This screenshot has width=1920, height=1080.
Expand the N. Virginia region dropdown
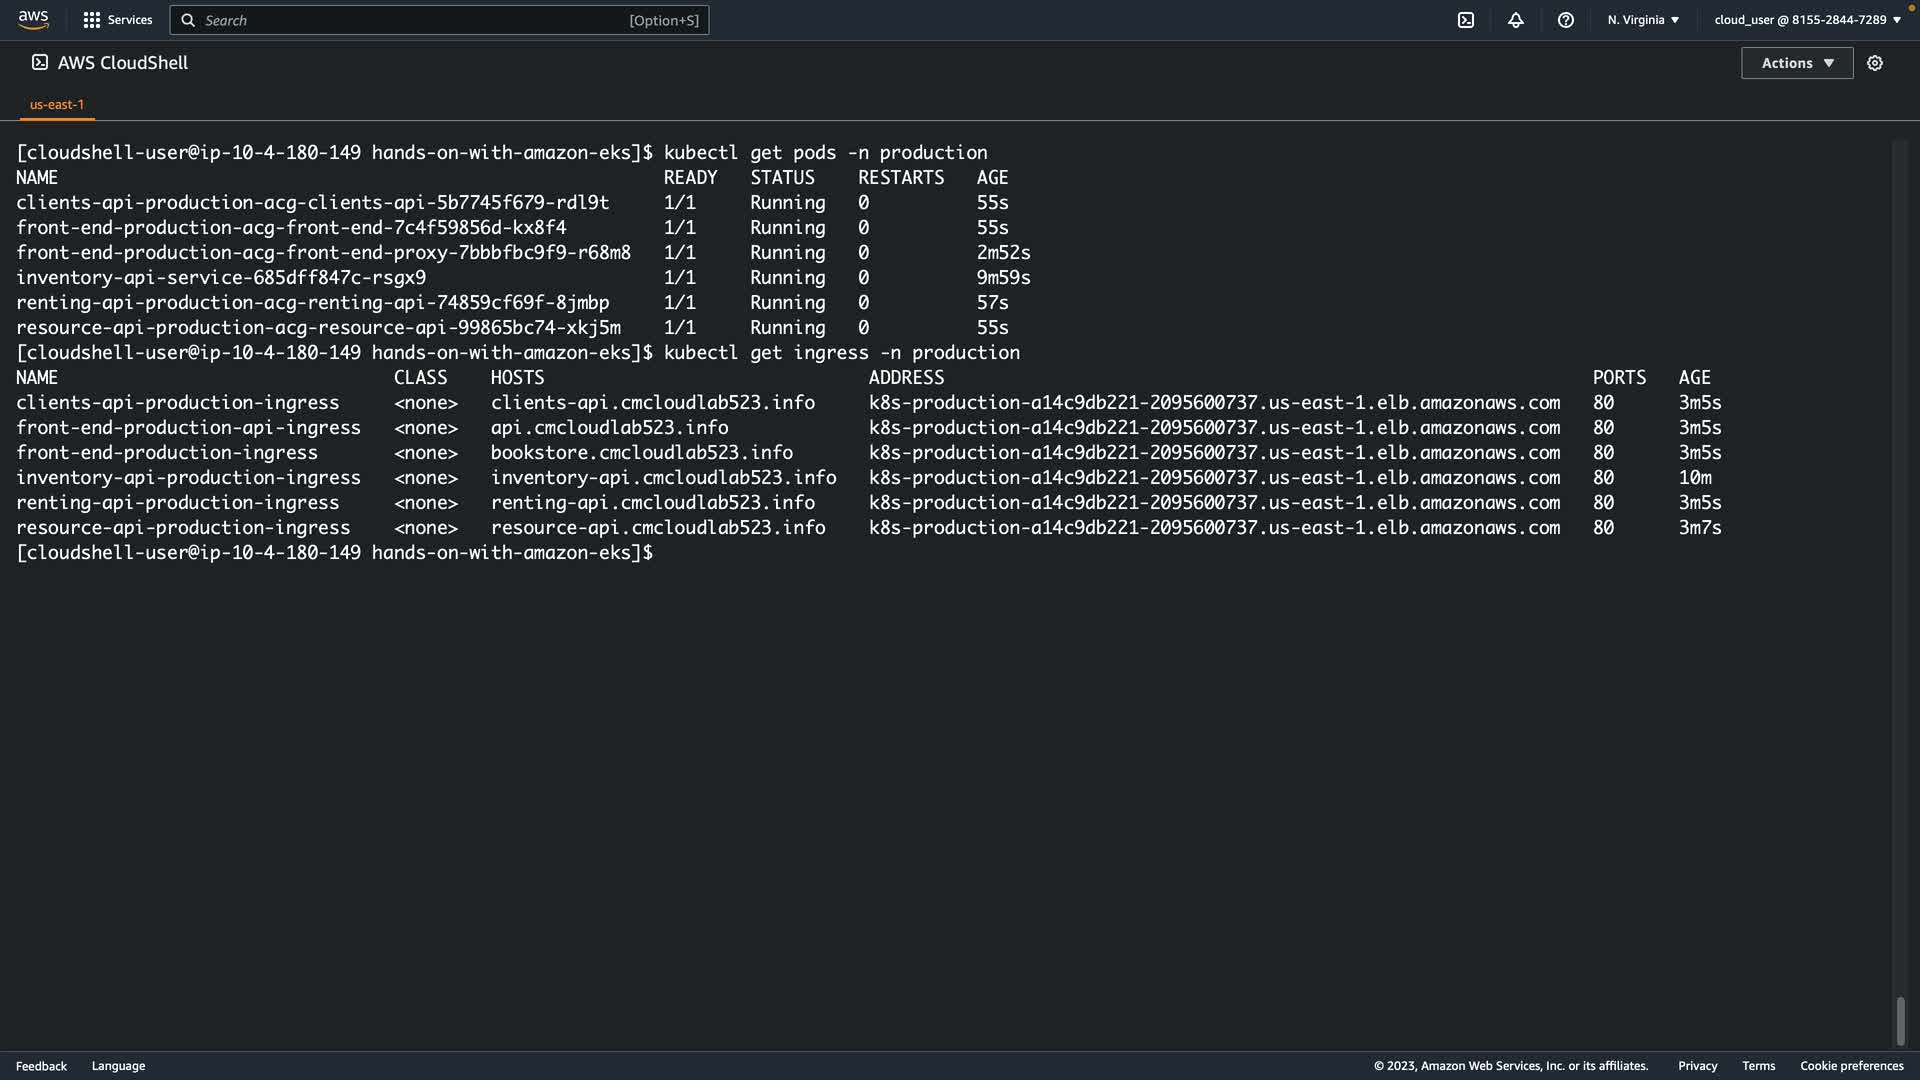(x=1643, y=20)
